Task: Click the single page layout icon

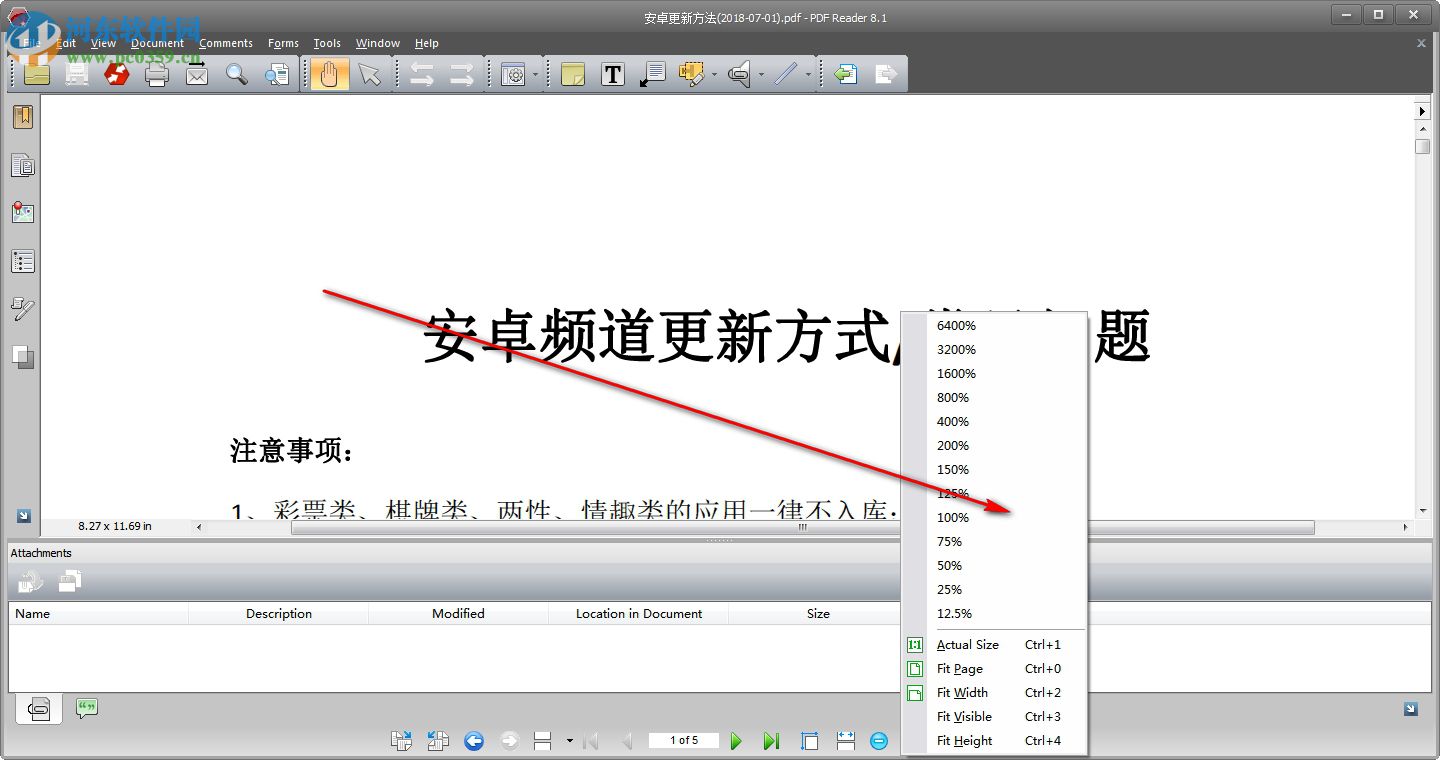Action: pyautogui.click(x=543, y=741)
